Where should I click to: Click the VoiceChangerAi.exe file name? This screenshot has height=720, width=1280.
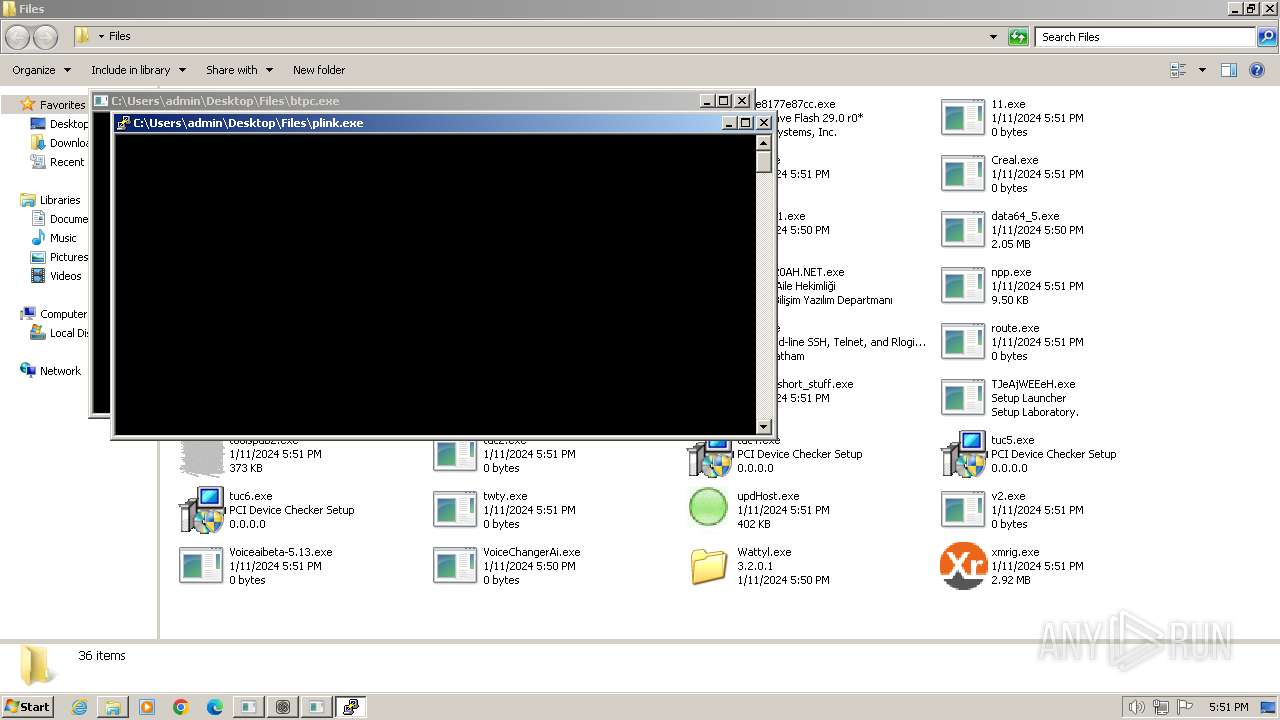[x=531, y=552]
